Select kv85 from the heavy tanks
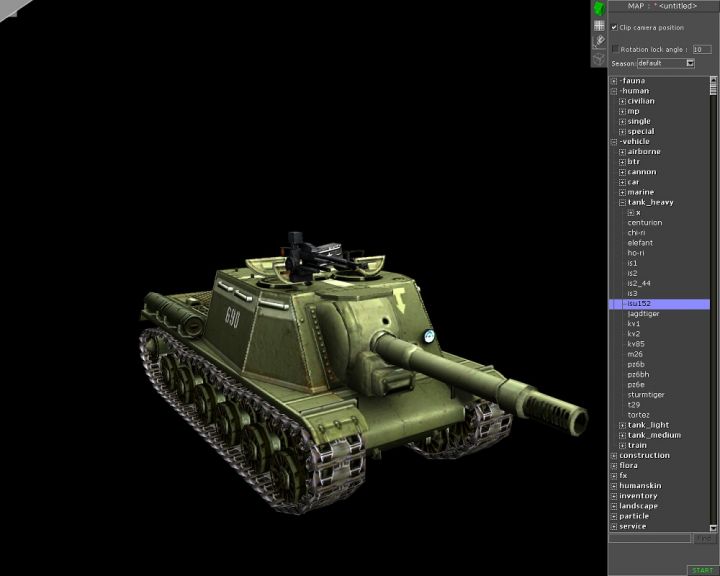Screen dimensions: 720x576 pos(636,344)
